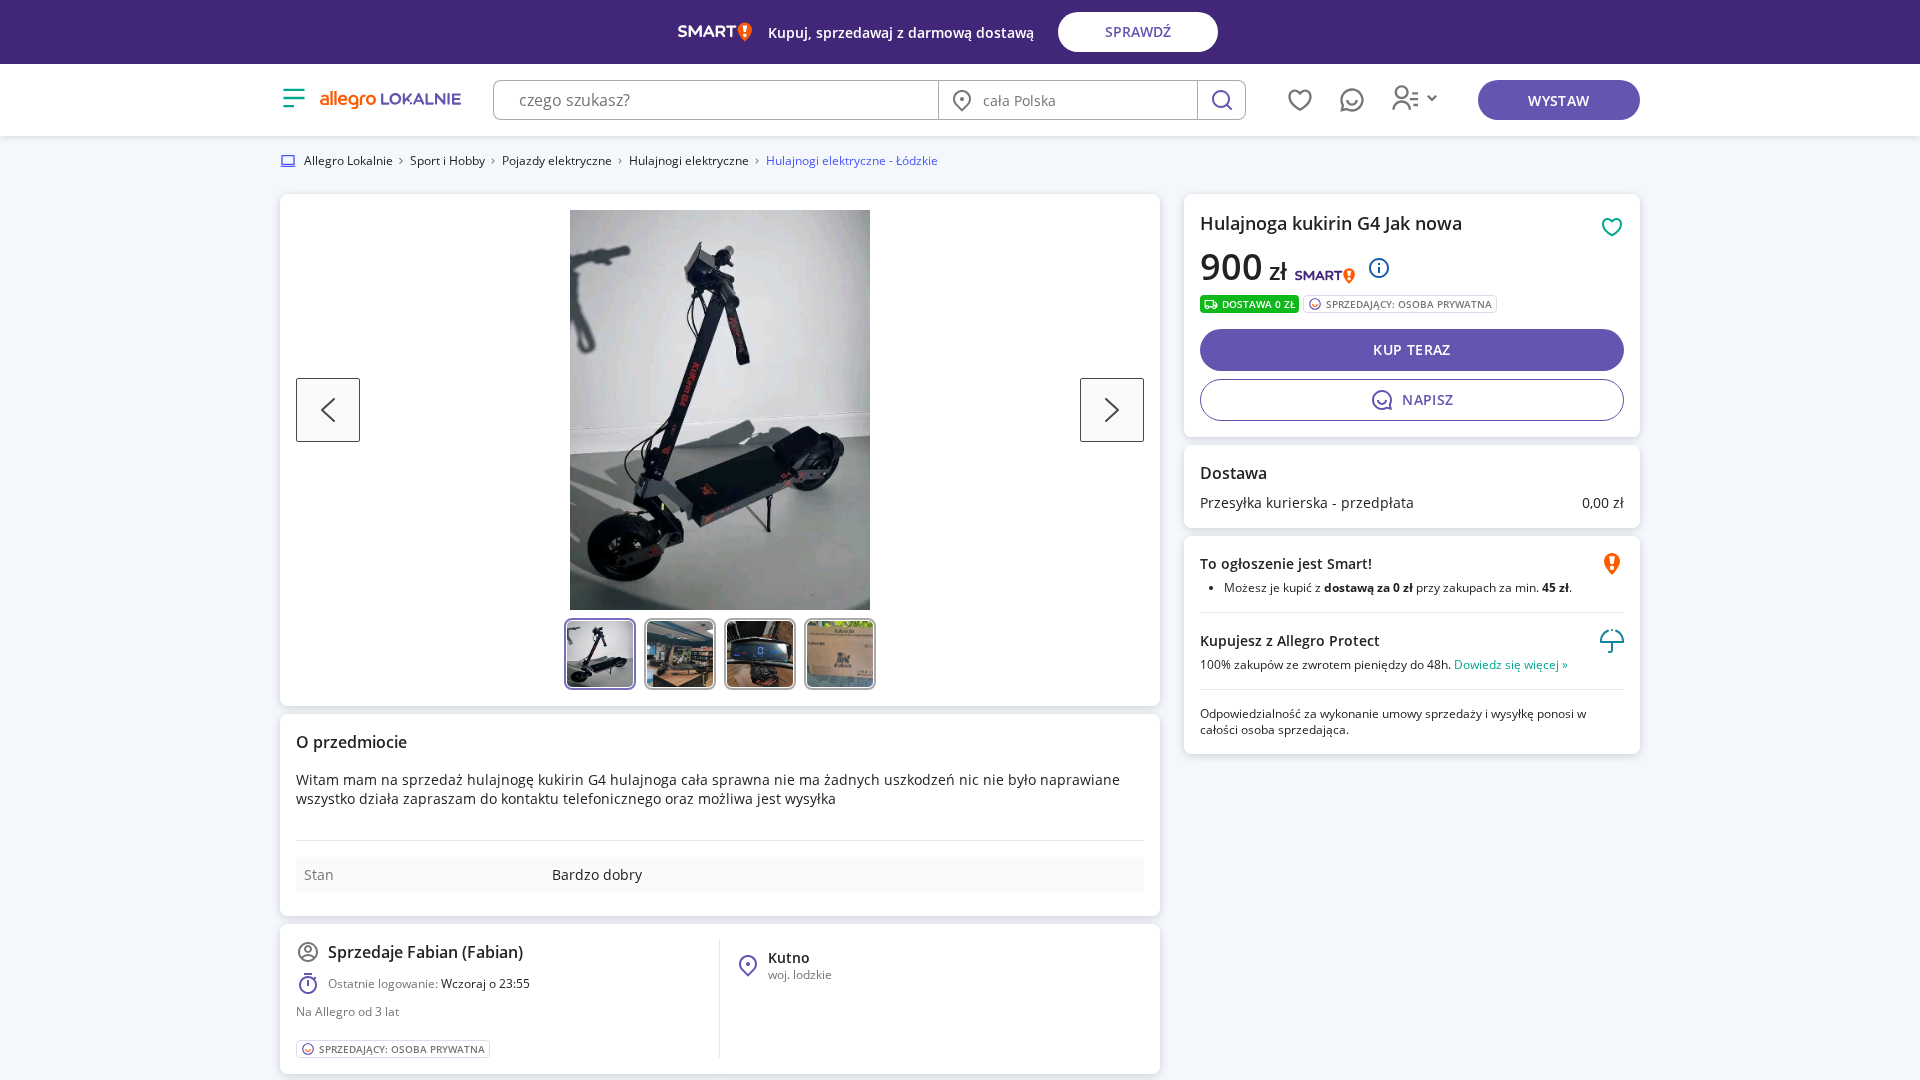The image size is (1920, 1080).
Task: Show previous photo arrow
Action: point(328,410)
